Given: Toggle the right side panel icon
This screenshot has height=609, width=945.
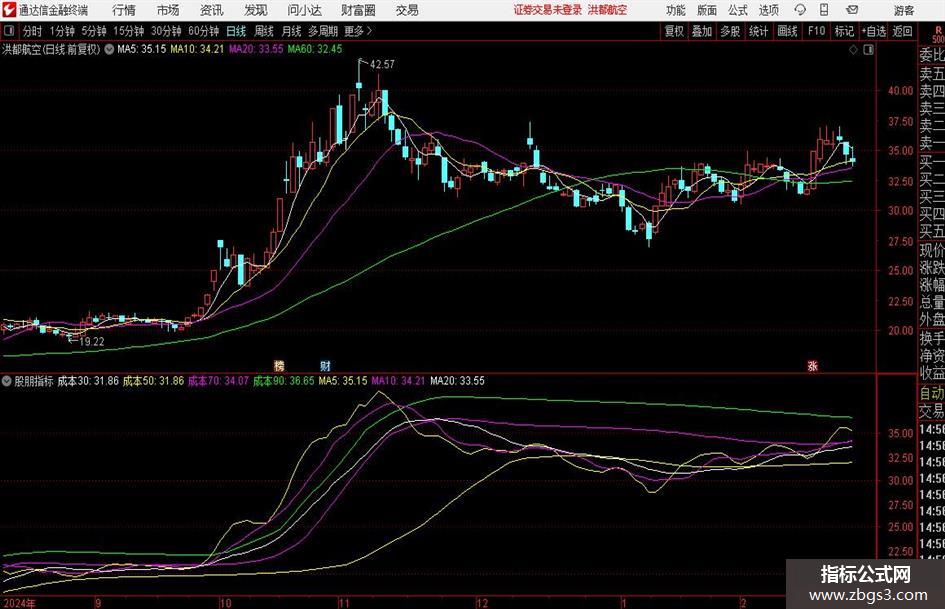Looking at the screenshot, I should pos(868,50).
